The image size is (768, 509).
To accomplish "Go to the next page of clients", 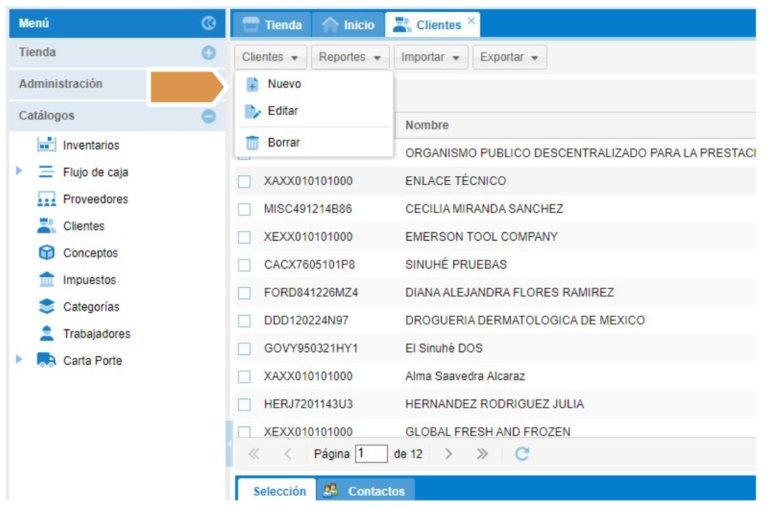I will (x=449, y=454).
